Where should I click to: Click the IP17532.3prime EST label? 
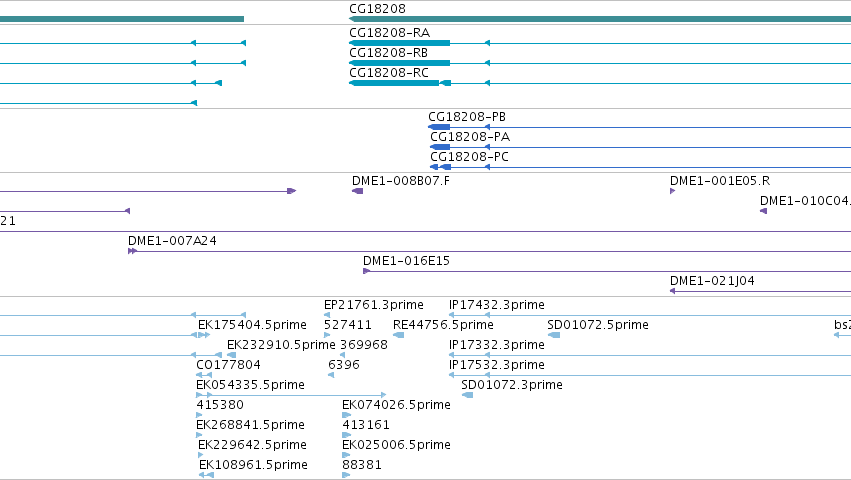(497, 365)
